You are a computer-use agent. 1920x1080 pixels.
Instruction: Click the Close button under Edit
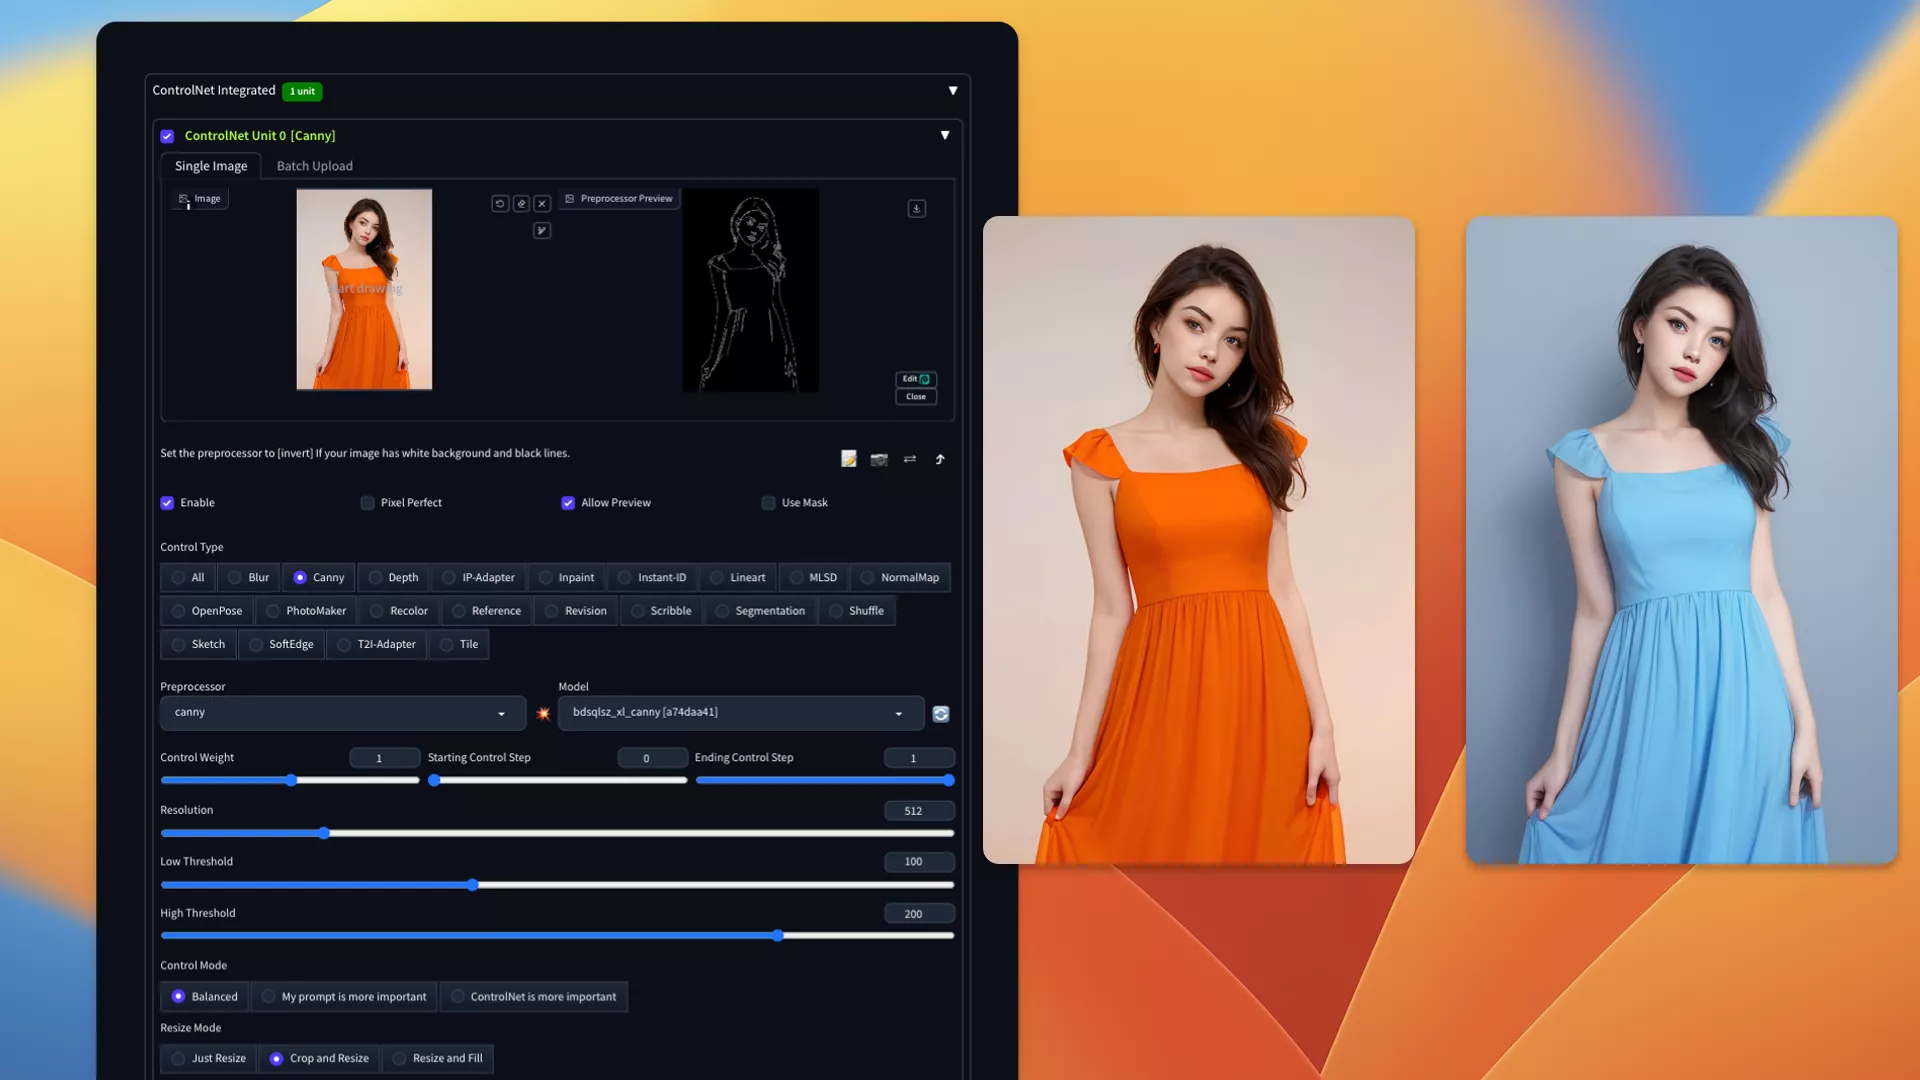coord(915,397)
